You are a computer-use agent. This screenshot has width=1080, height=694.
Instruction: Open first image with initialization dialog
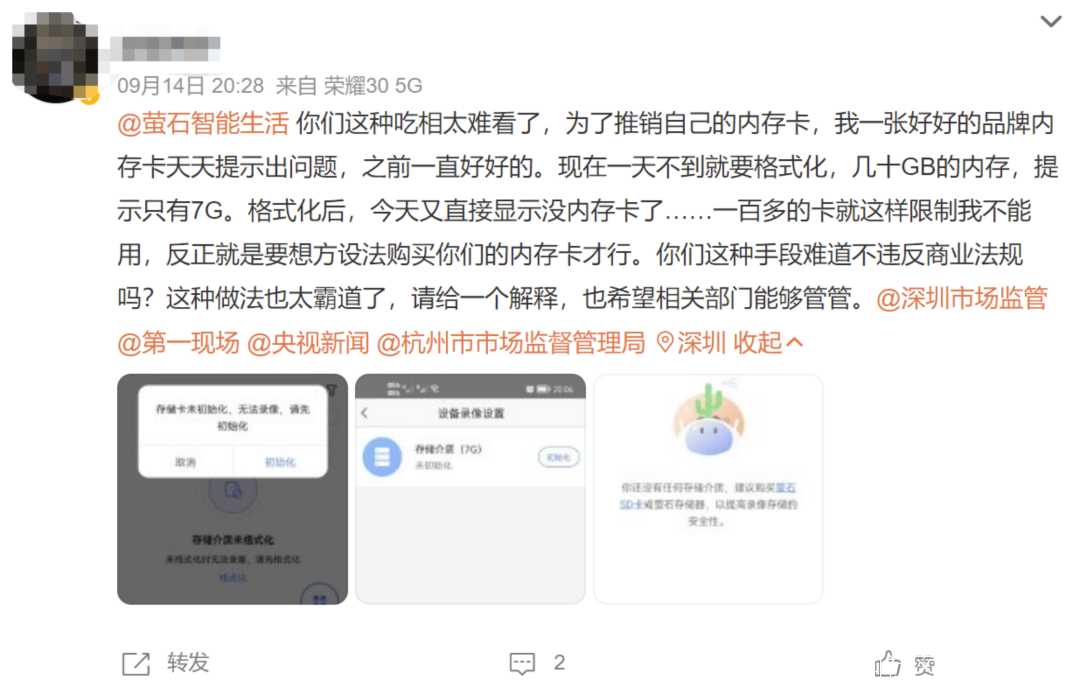point(232,490)
